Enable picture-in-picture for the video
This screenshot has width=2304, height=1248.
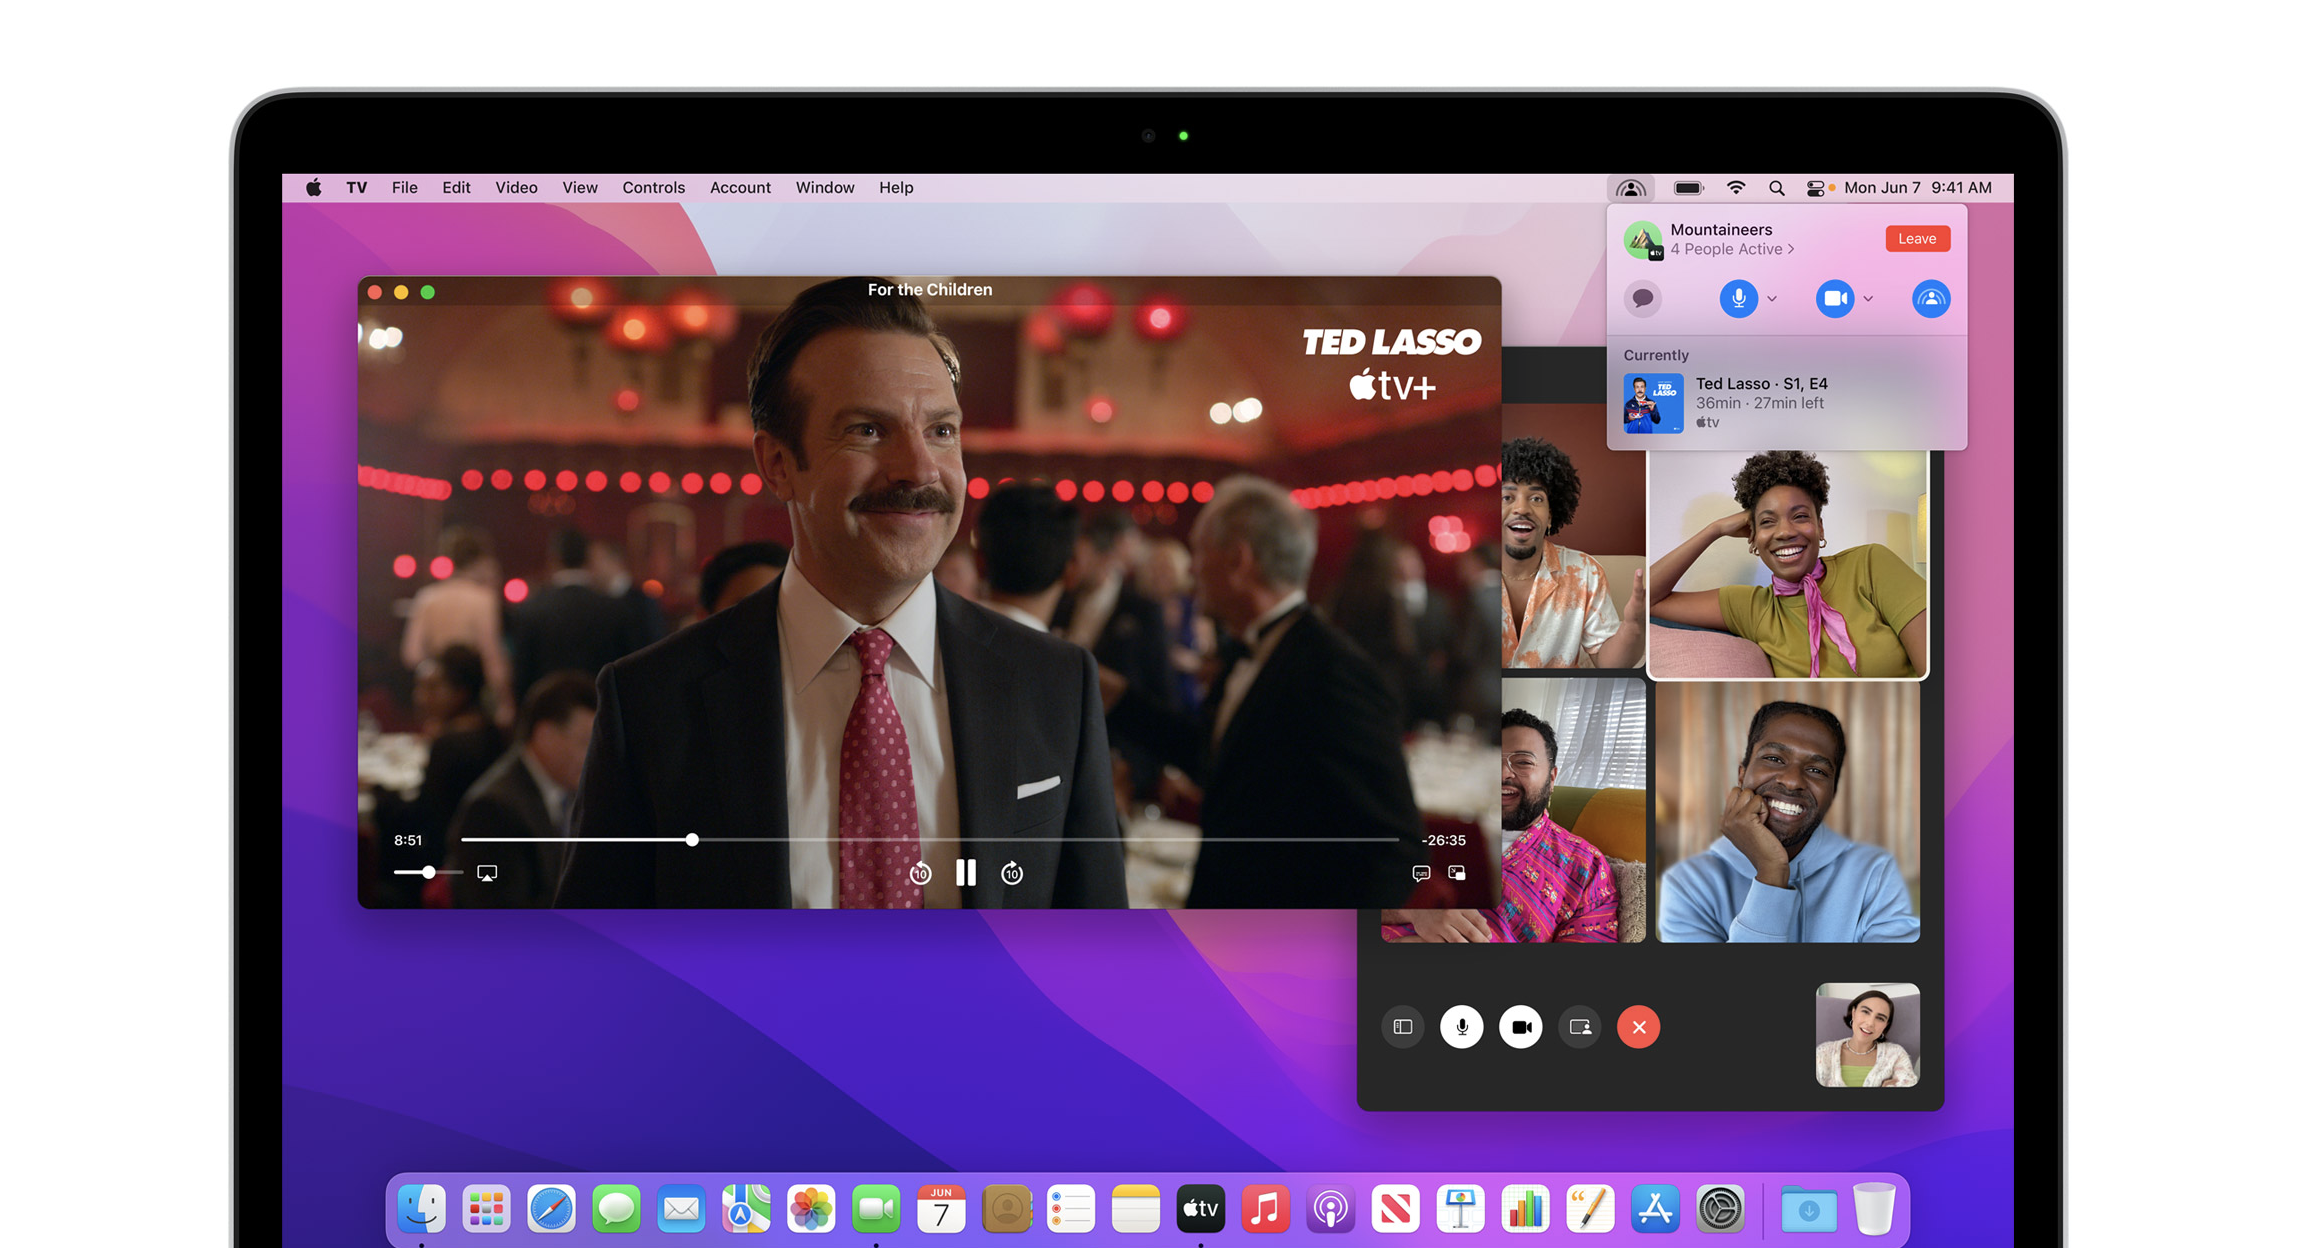click(x=1457, y=873)
